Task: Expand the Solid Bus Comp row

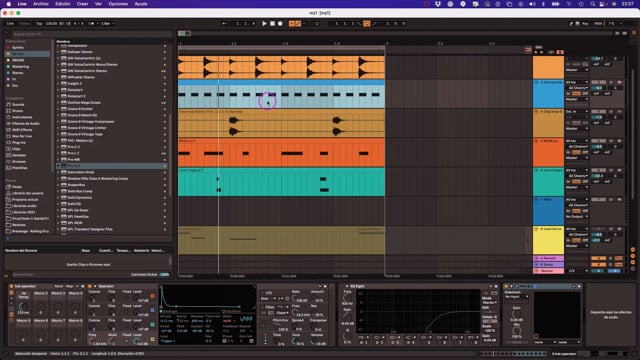Action: 58,191
